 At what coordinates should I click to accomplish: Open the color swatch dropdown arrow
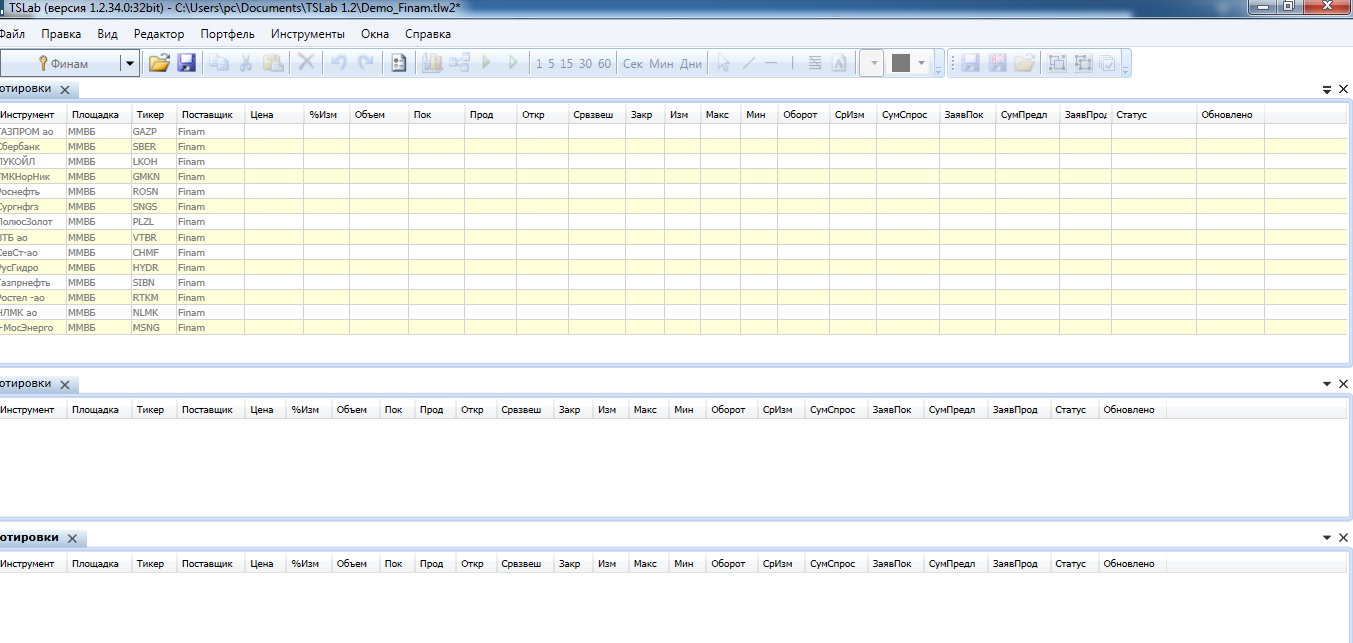921,64
